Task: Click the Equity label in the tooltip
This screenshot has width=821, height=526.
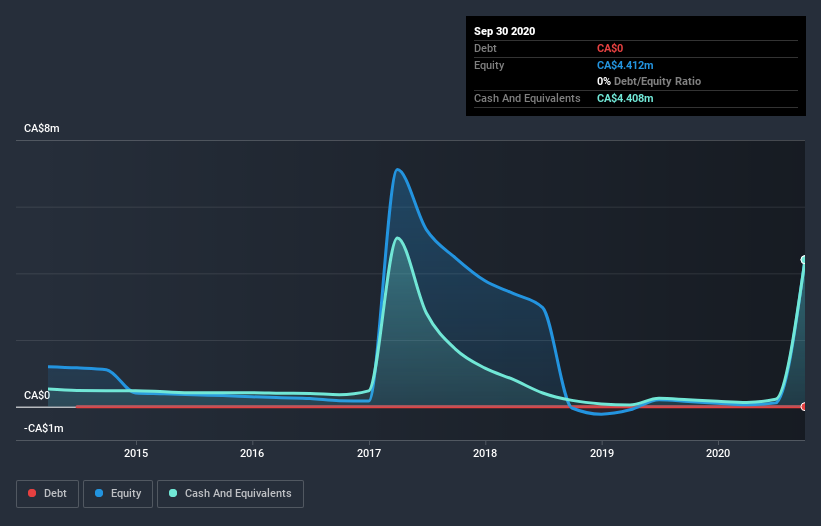Action: pos(489,65)
